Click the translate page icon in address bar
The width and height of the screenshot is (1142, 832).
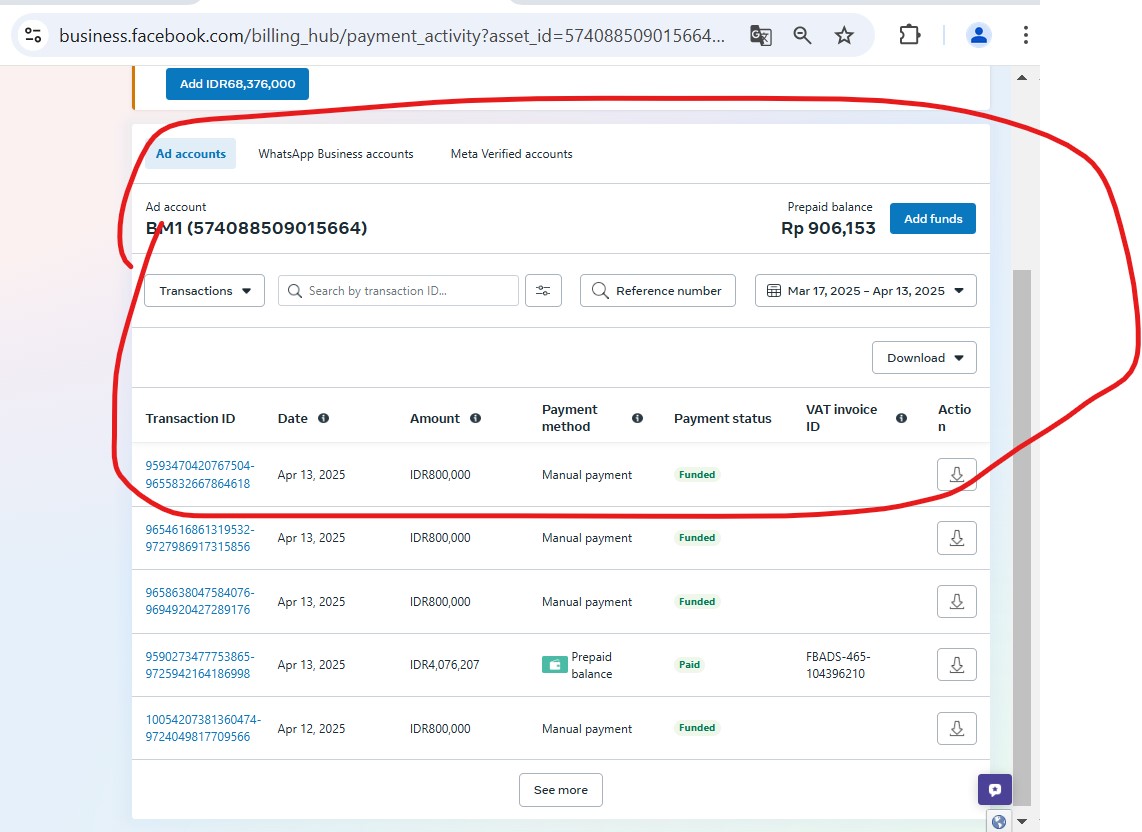pyautogui.click(x=761, y=35)
